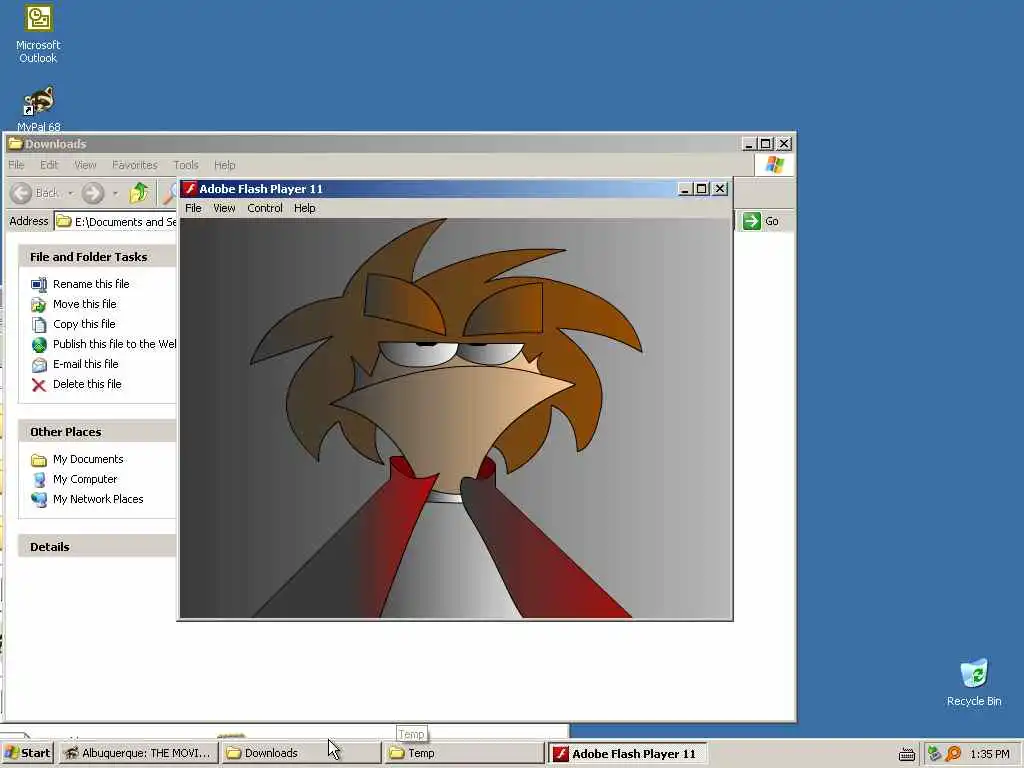Close the Adobe Flash Player window

(720, 189)
